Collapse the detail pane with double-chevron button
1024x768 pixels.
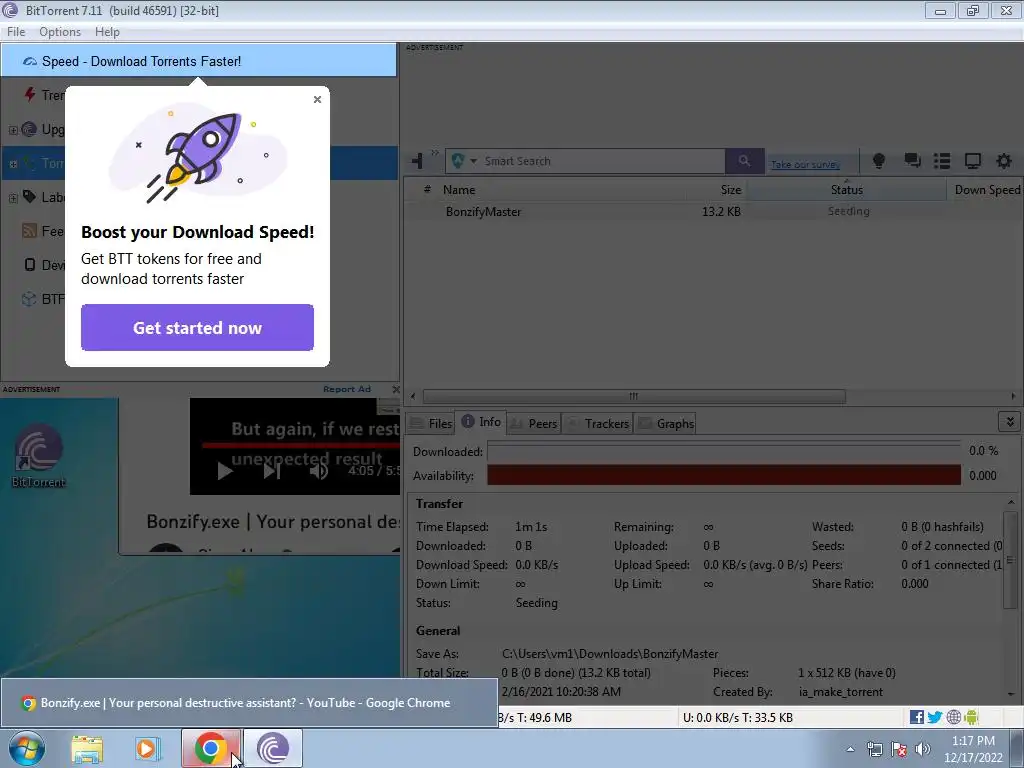[x=1010, y=422]
